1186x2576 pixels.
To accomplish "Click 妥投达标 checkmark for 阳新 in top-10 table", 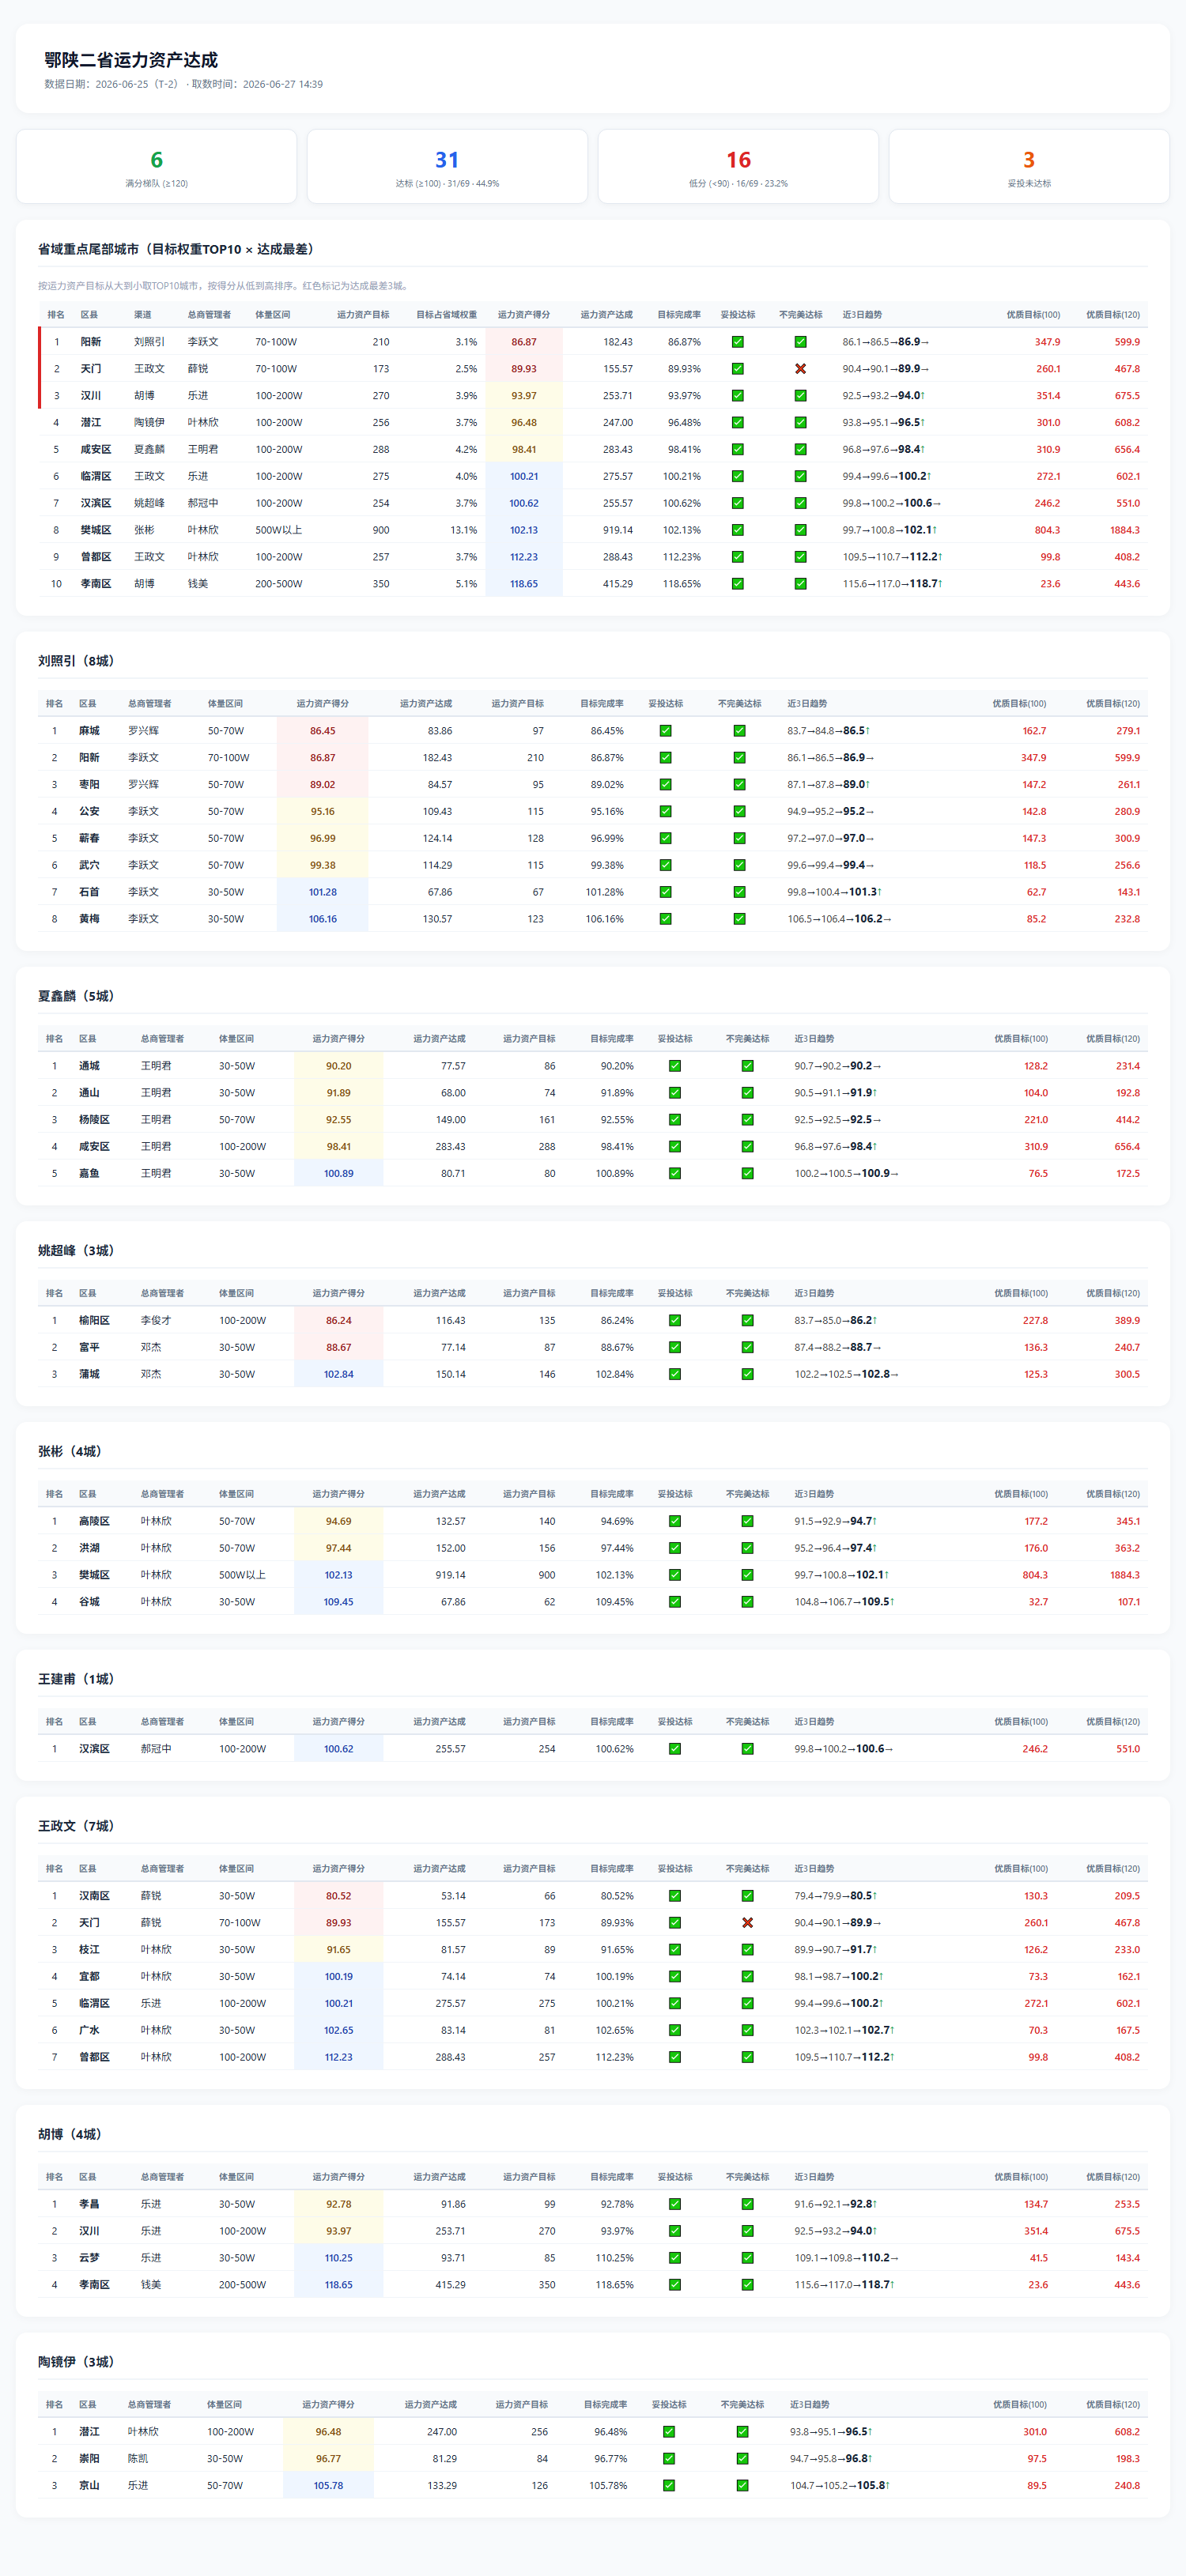I will (x=738, y=342).
